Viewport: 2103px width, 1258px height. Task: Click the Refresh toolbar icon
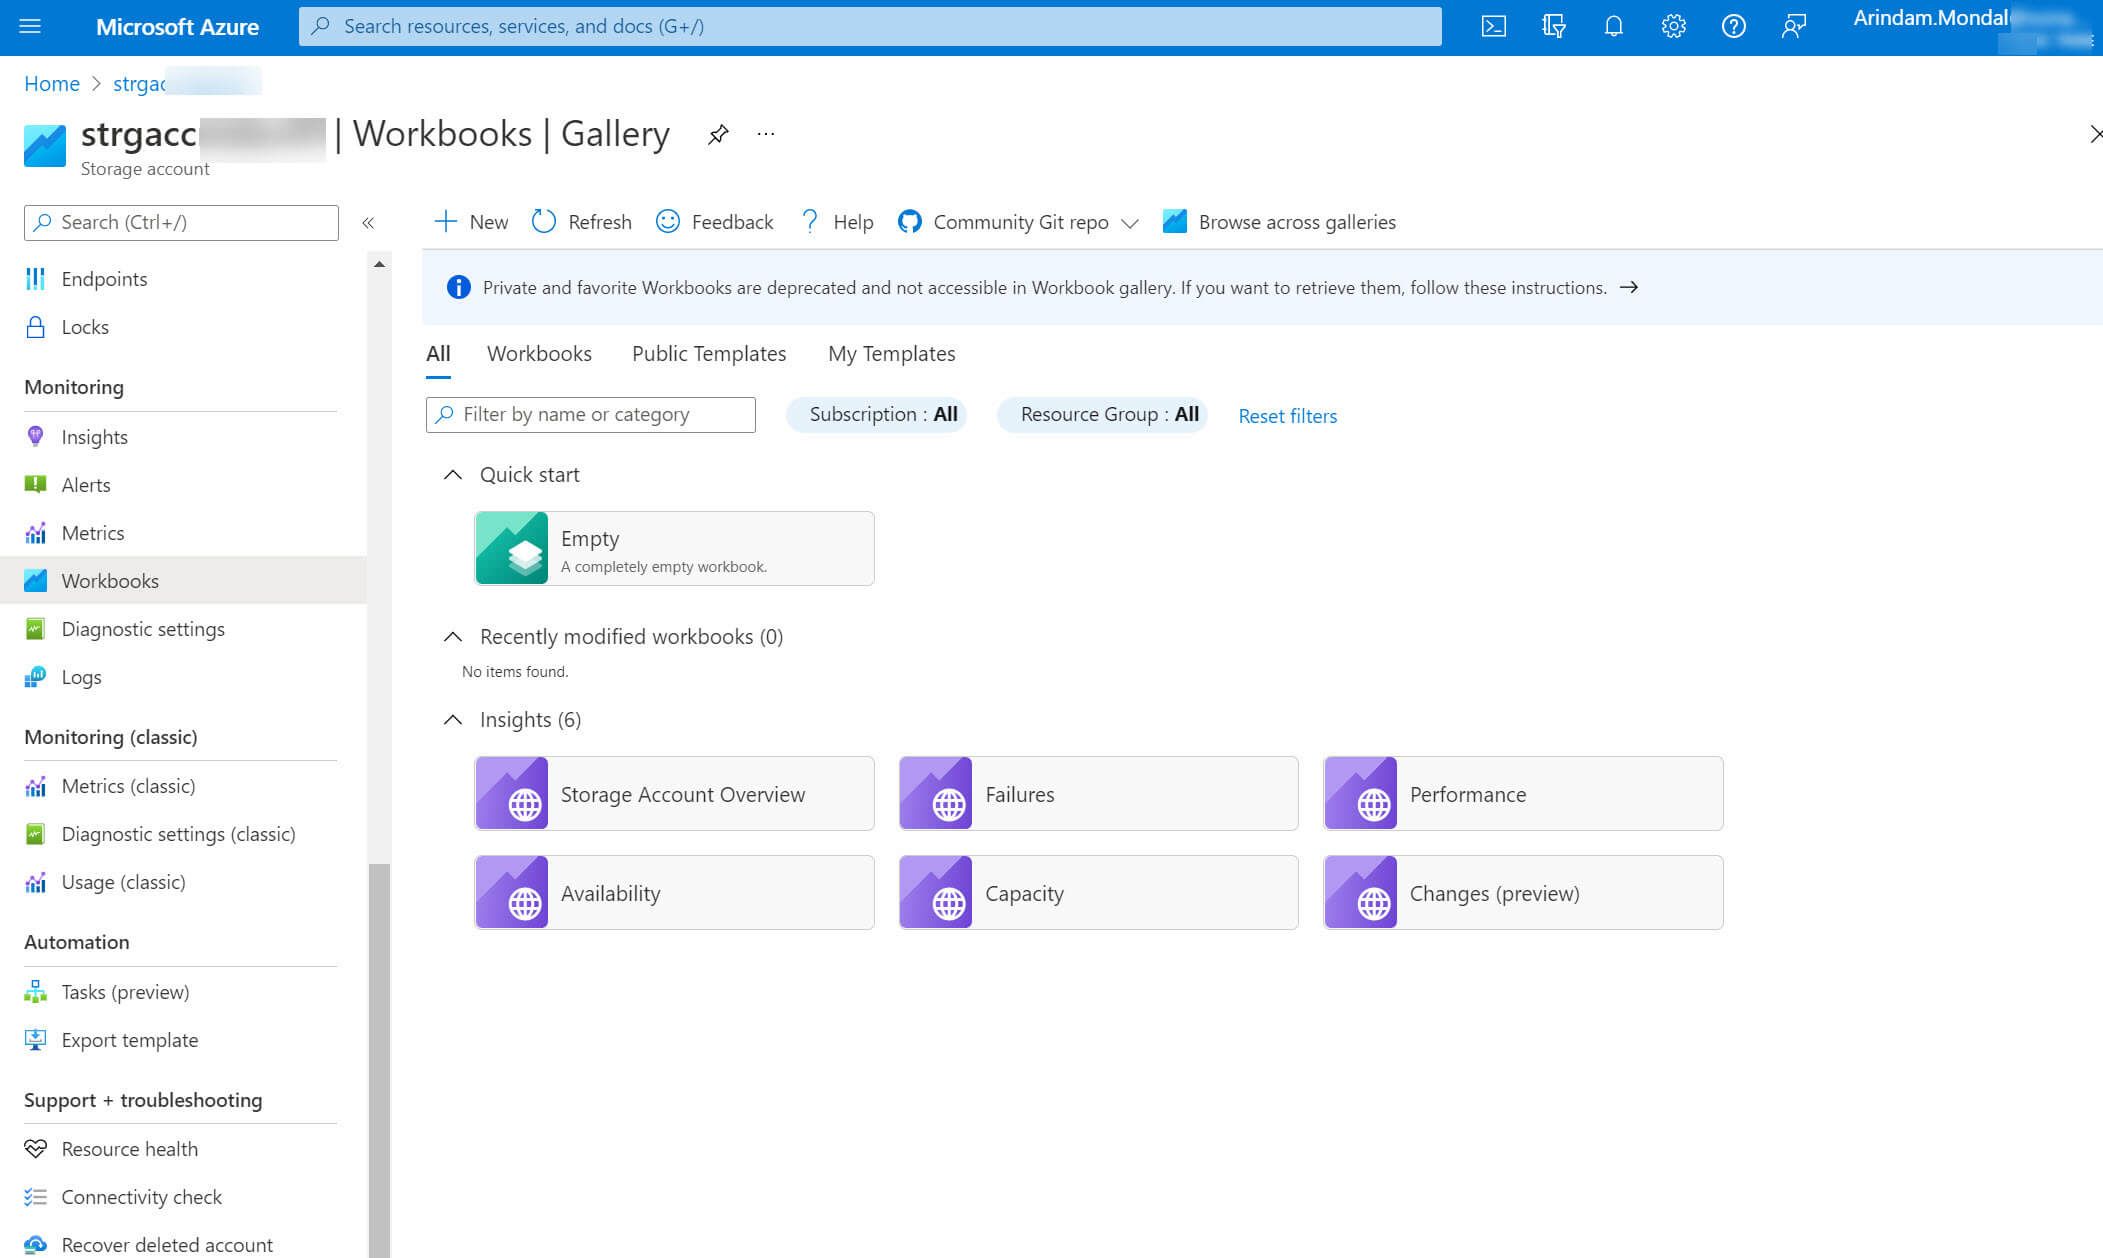(544, 221)
